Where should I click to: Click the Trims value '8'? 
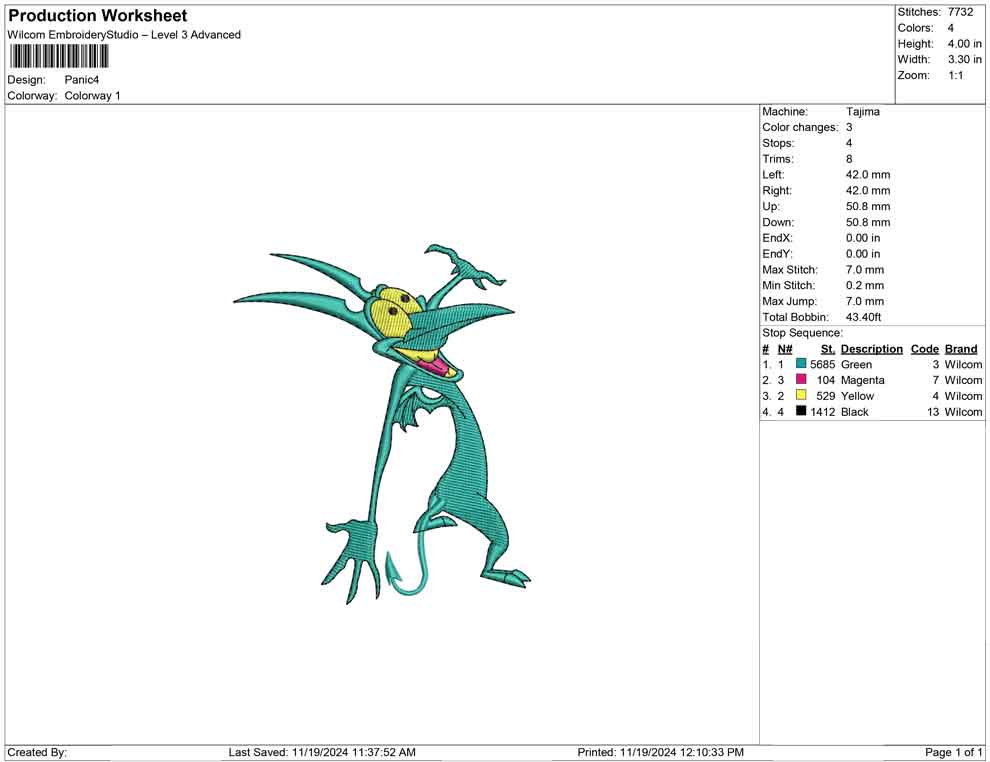[849, 158]
